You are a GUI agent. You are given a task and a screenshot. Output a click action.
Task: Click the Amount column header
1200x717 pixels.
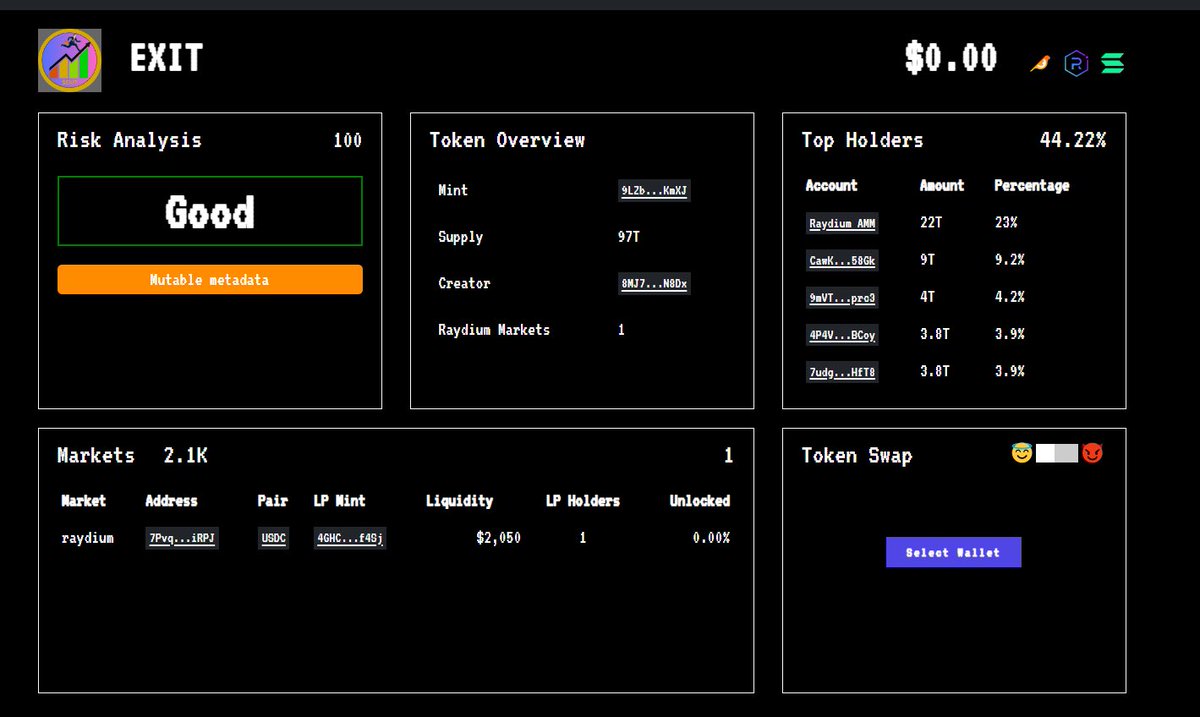pos(942,186)
